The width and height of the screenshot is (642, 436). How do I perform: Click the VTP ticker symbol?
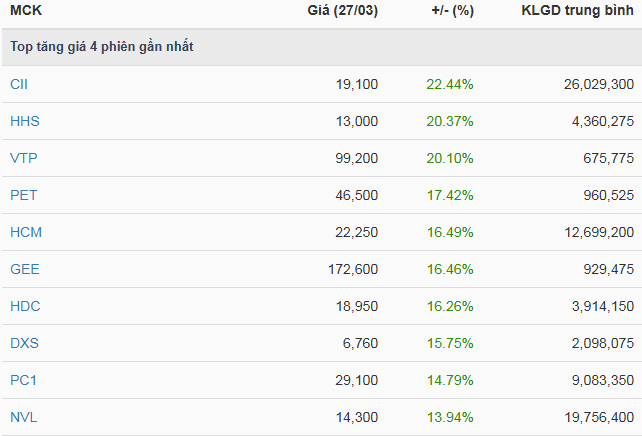tap(24, 158)
